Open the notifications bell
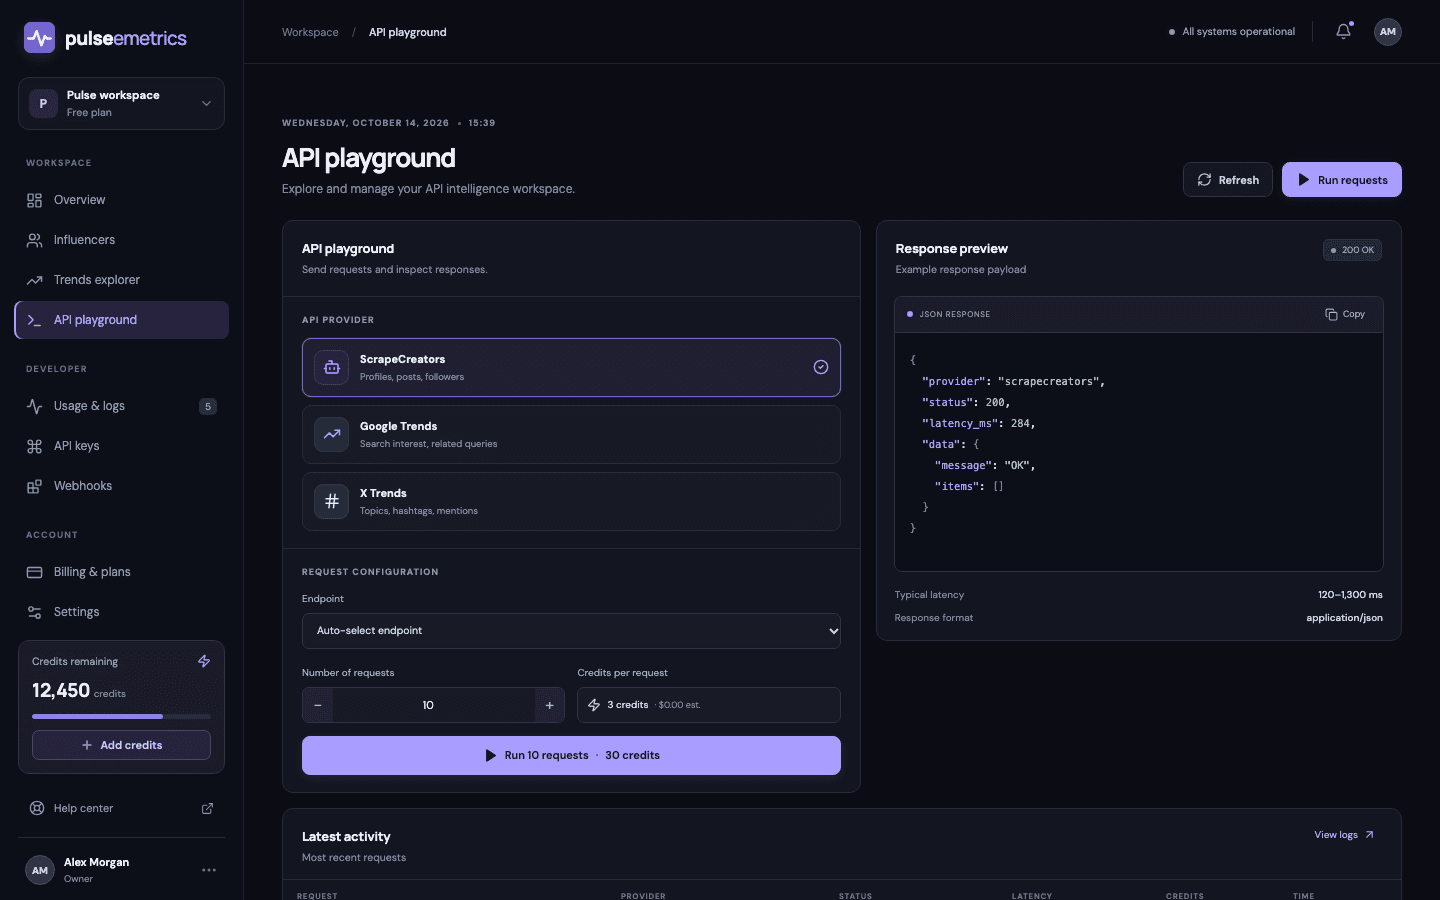This screenshot has height=900, width=1440. coord(1343,31)
